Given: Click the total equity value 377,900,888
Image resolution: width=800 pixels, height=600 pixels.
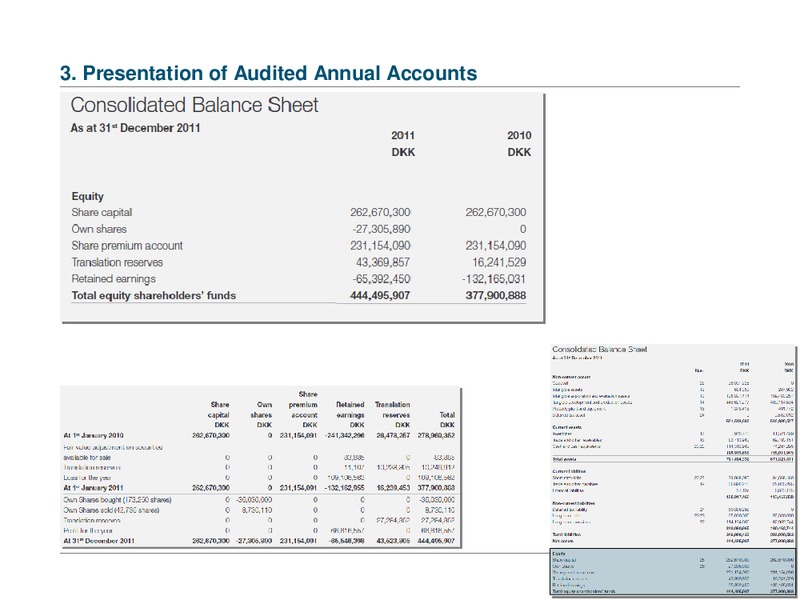Looking at the screenshot, I should (495, 295).
